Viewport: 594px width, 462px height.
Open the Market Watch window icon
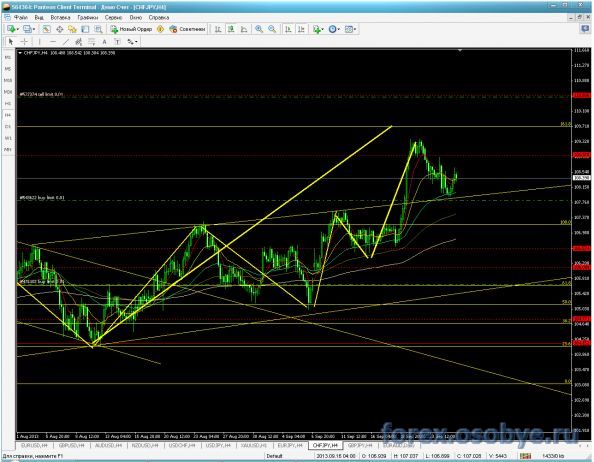tap(46, 29)
